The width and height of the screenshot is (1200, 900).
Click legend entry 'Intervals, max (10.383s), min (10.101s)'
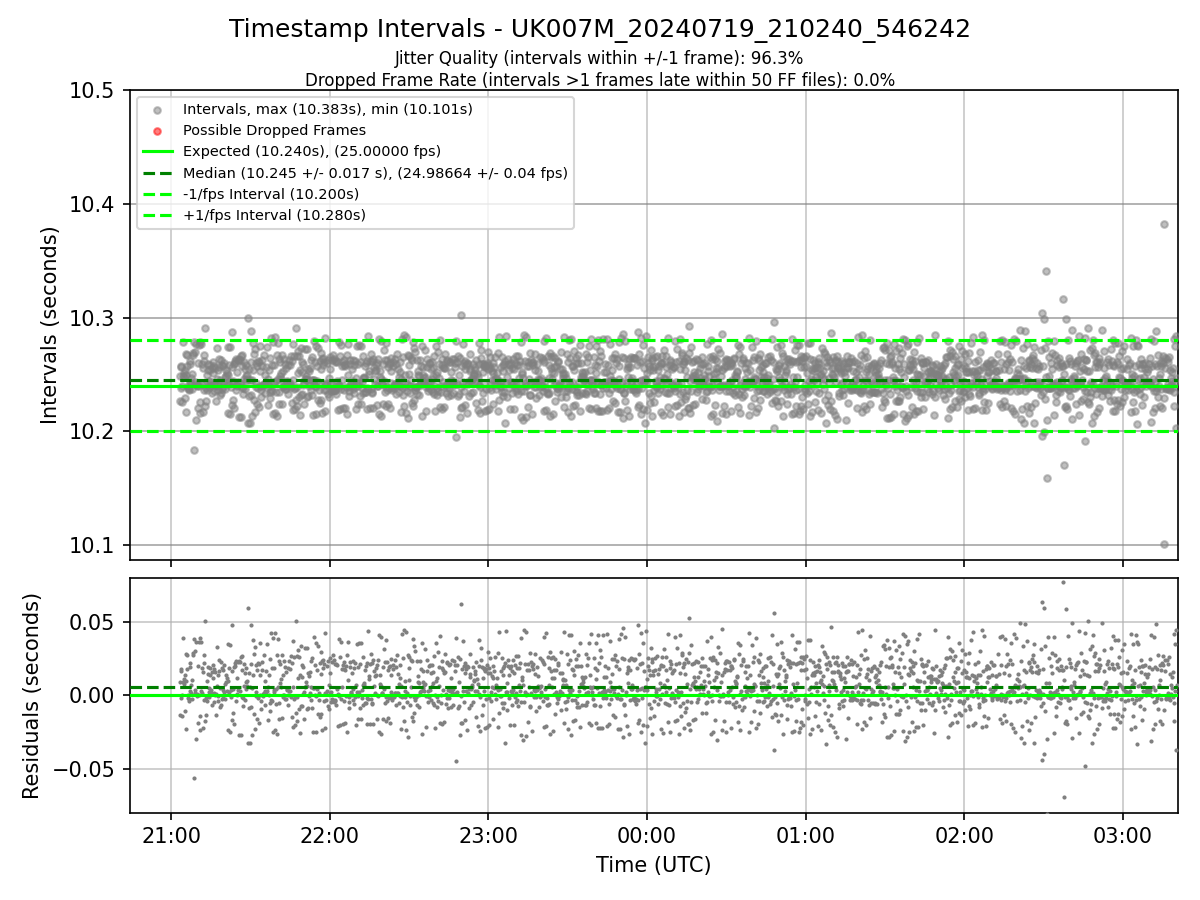coord(328,108)
